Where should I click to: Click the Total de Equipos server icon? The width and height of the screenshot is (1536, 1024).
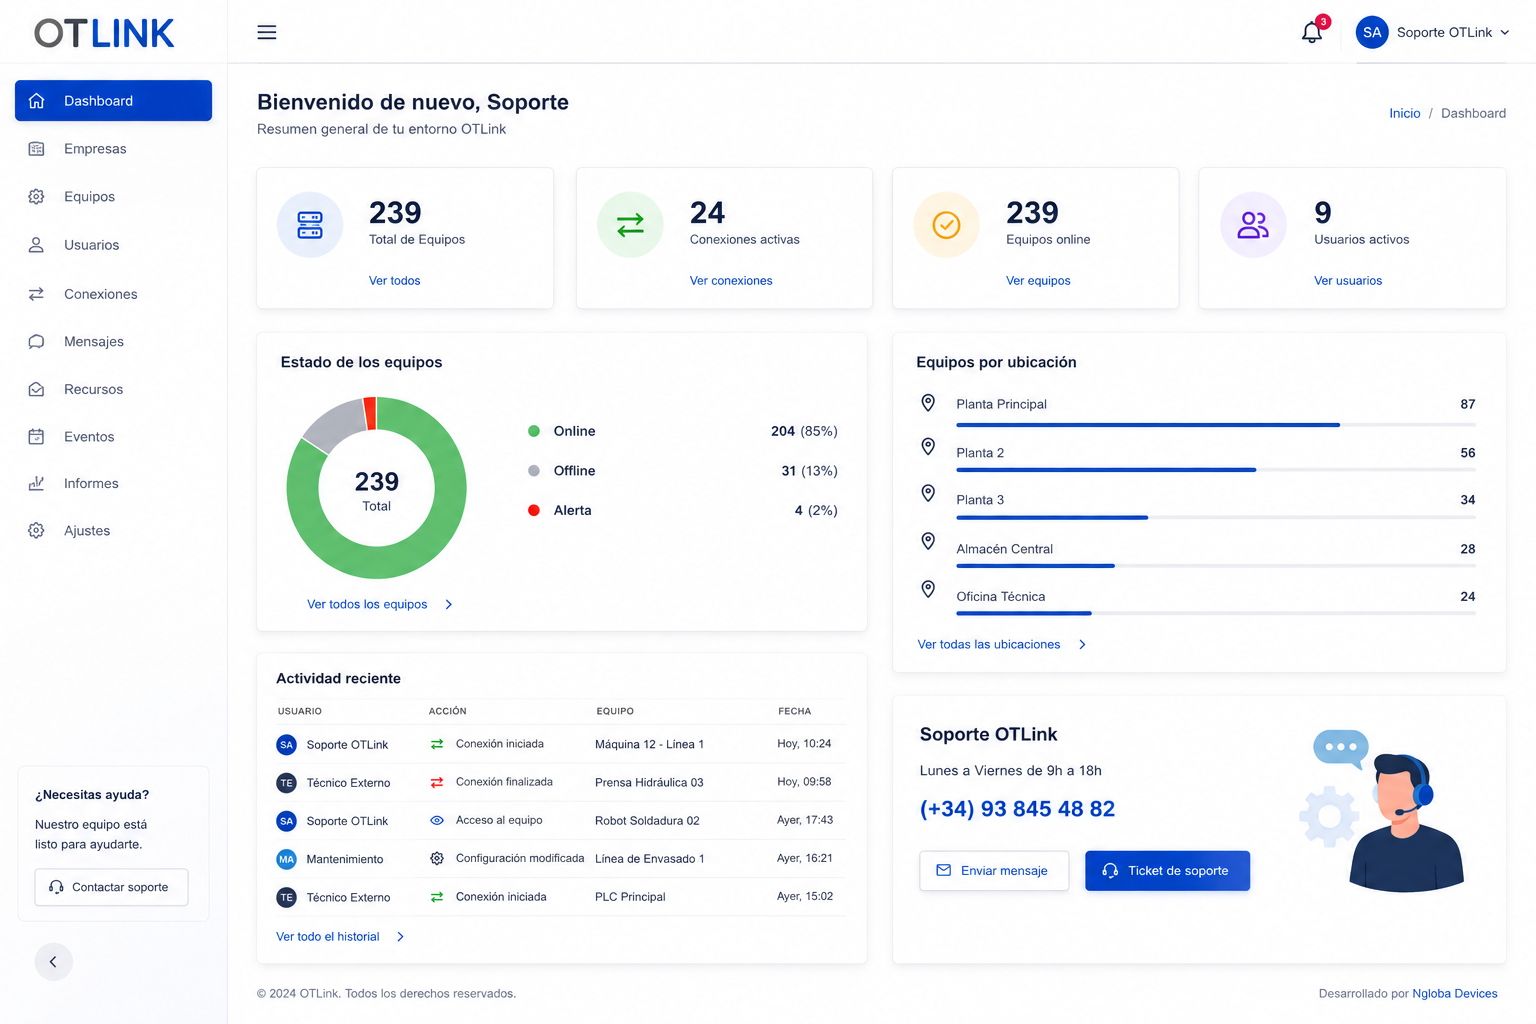pos(310,225)
